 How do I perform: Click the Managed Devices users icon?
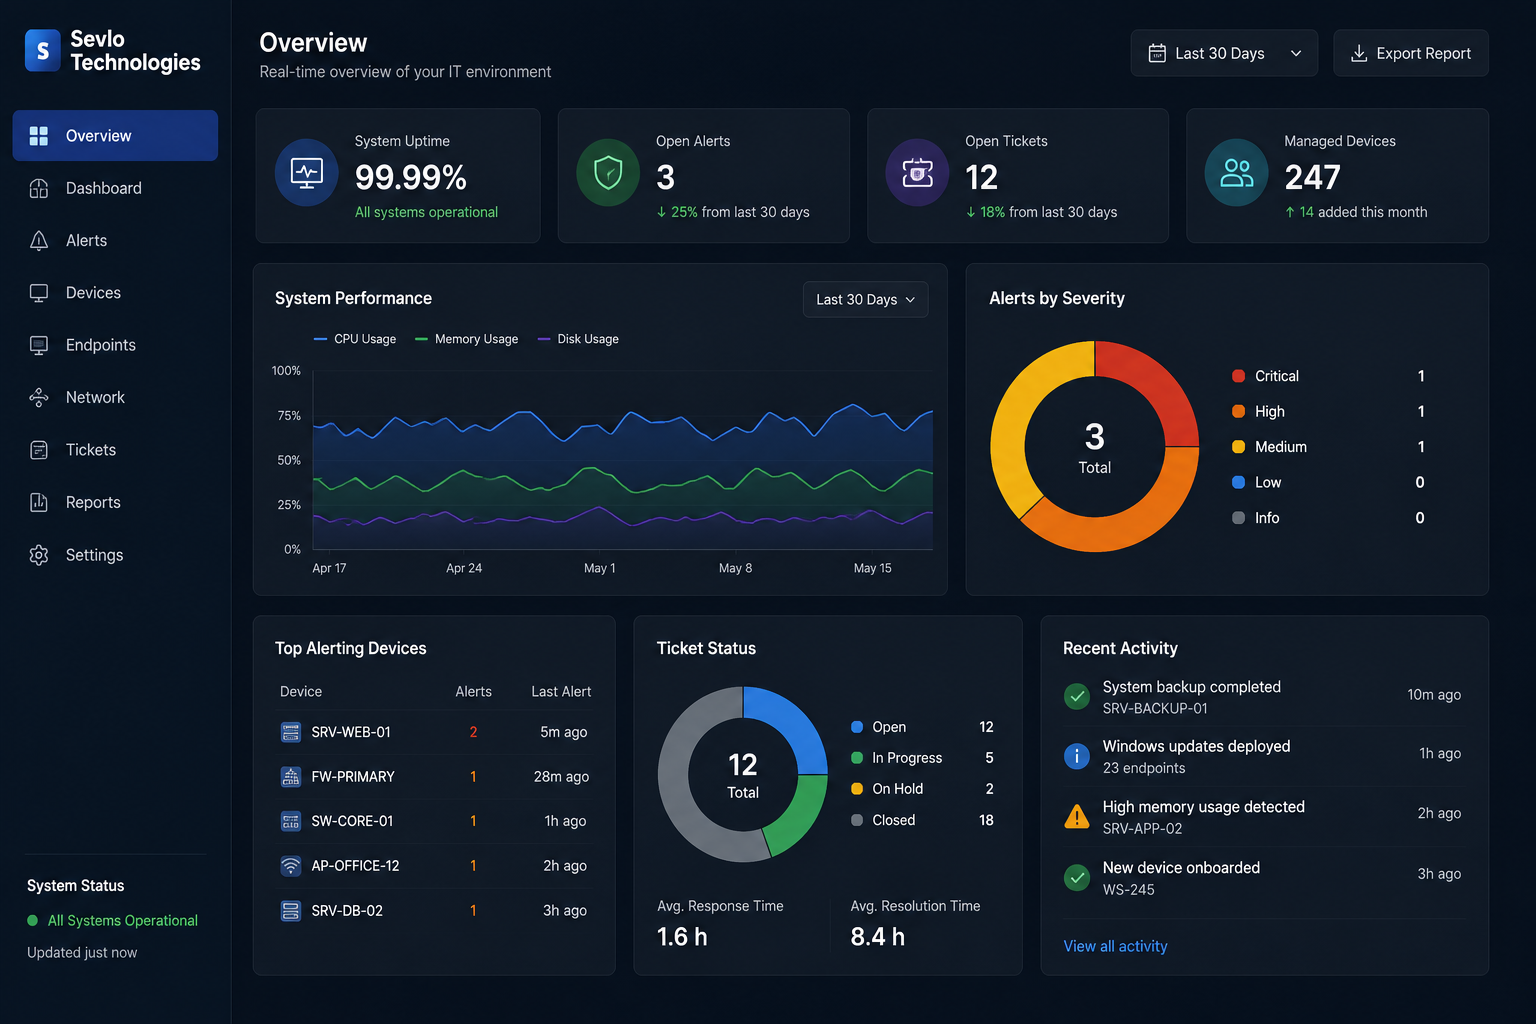click(x=1237, y=173)
